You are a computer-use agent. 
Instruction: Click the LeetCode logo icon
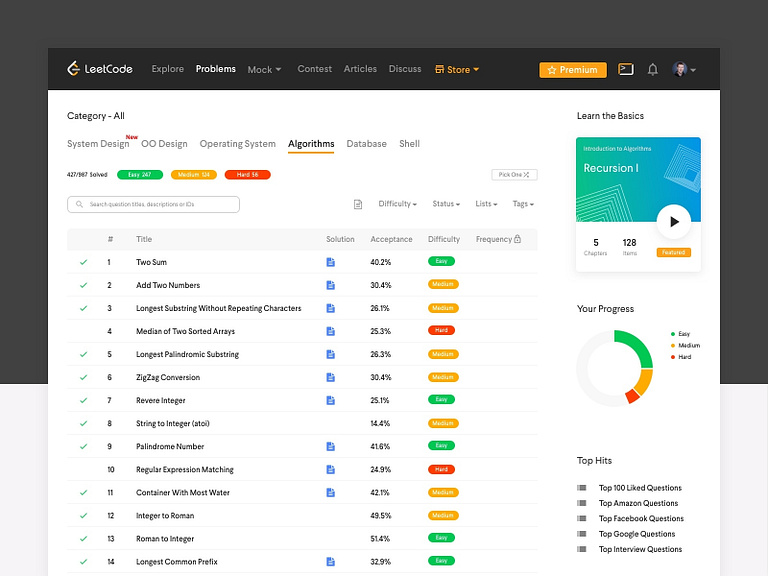point(73,69)
